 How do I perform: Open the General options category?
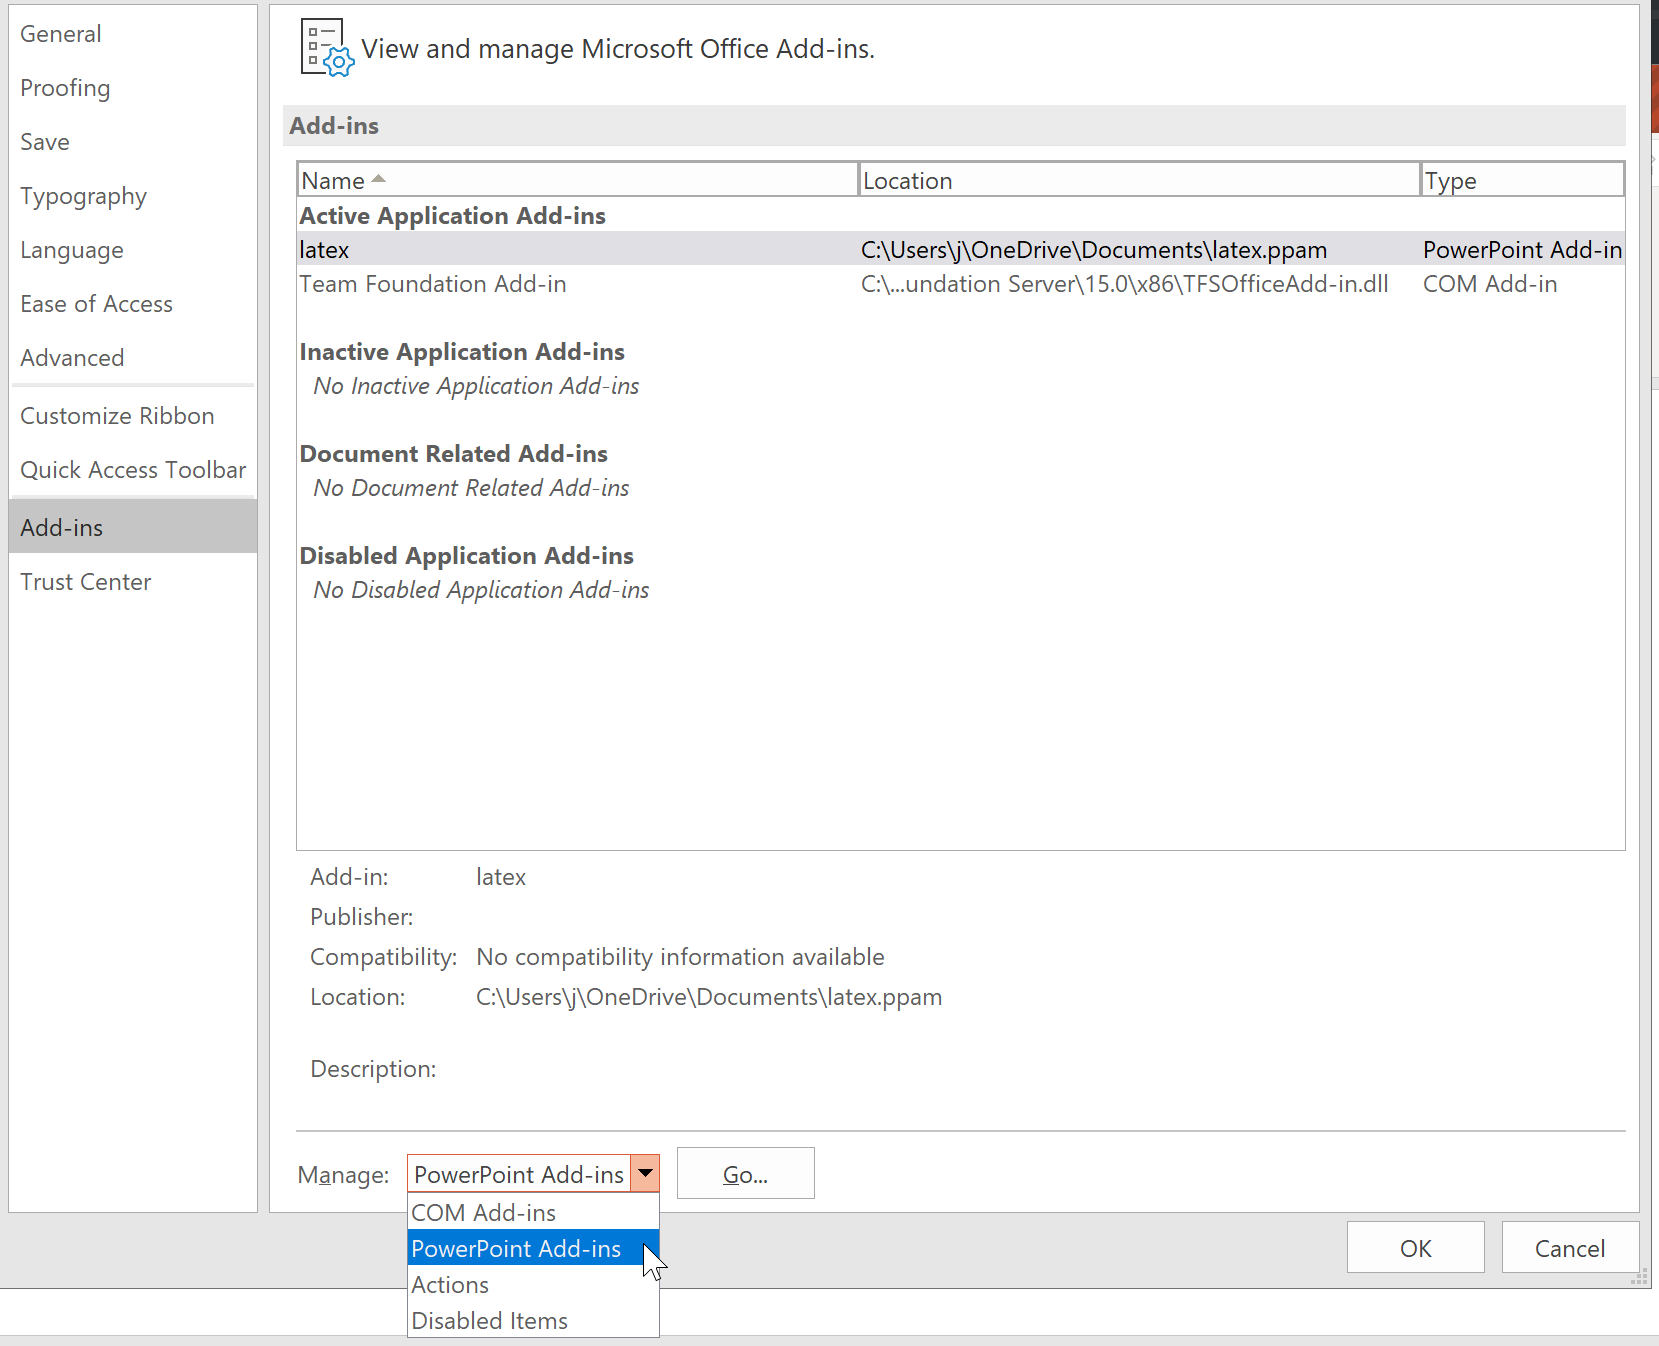[61, 34]
